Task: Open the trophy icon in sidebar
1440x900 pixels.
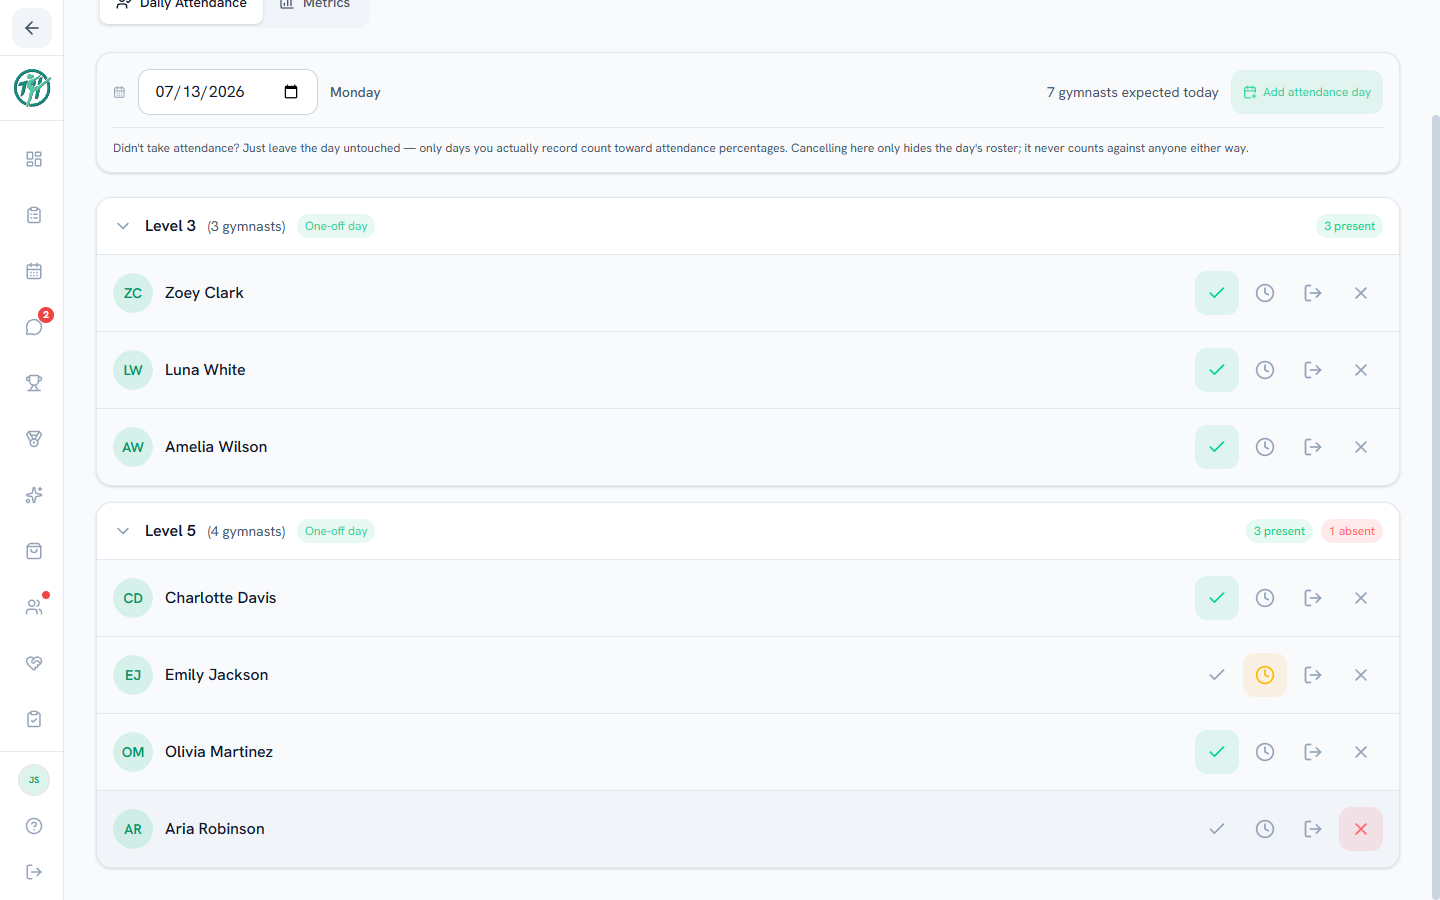Action: [34, 383]
